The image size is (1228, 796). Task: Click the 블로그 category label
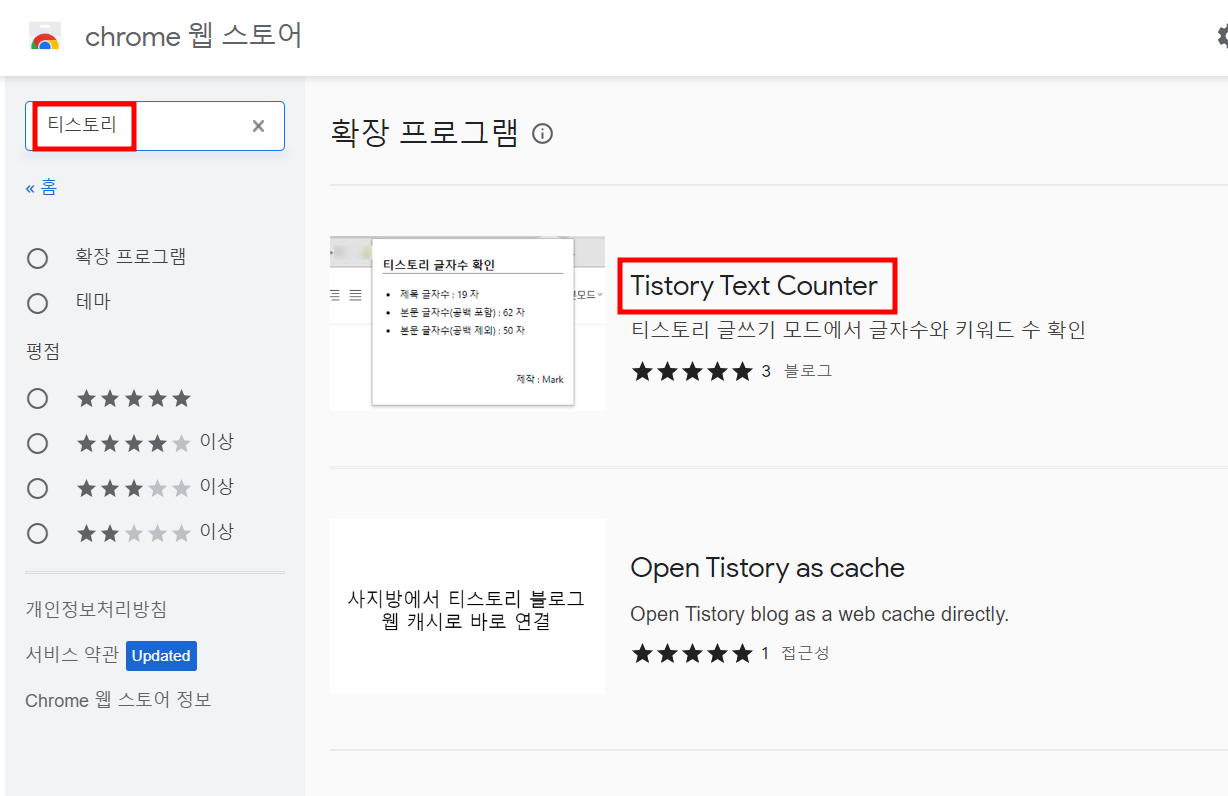point(808,371)
